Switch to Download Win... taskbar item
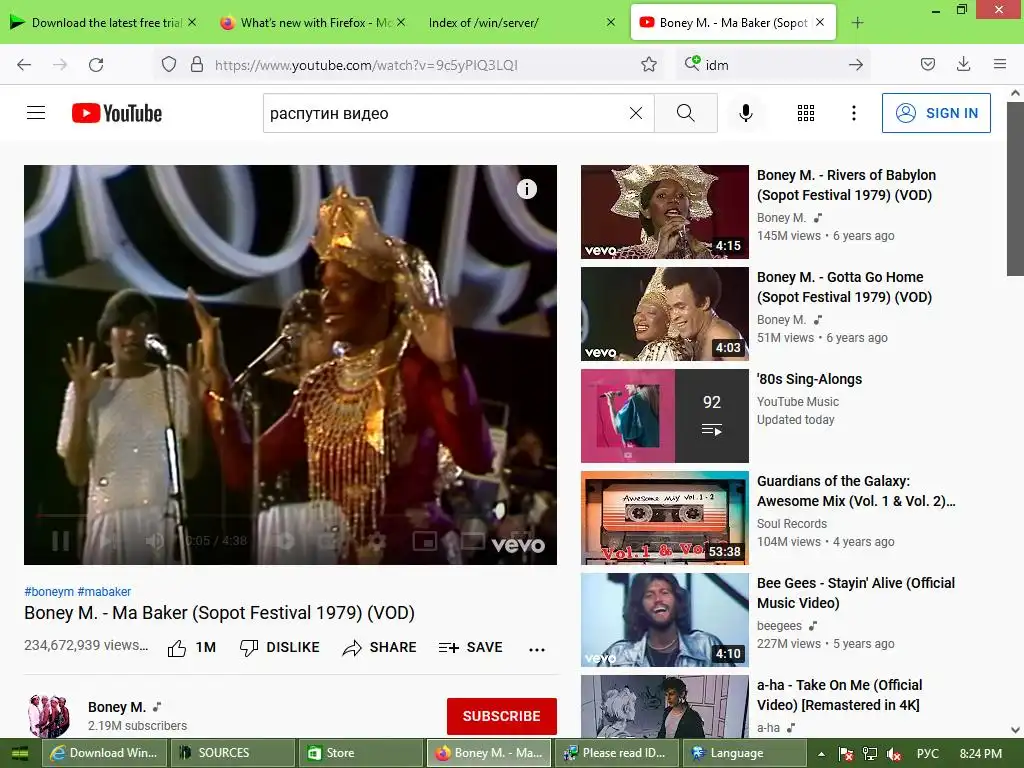This screenshot has width=1024, height=768. pyautogui.click(x=105, y=754)
